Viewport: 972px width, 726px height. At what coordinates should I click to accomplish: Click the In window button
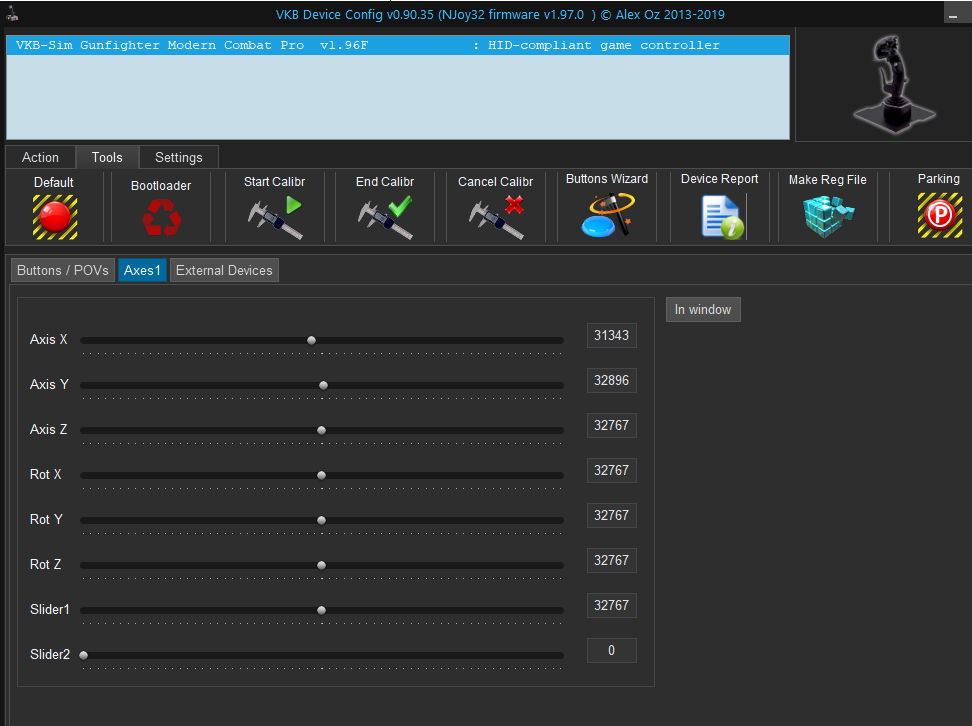[x=702, y=310]
